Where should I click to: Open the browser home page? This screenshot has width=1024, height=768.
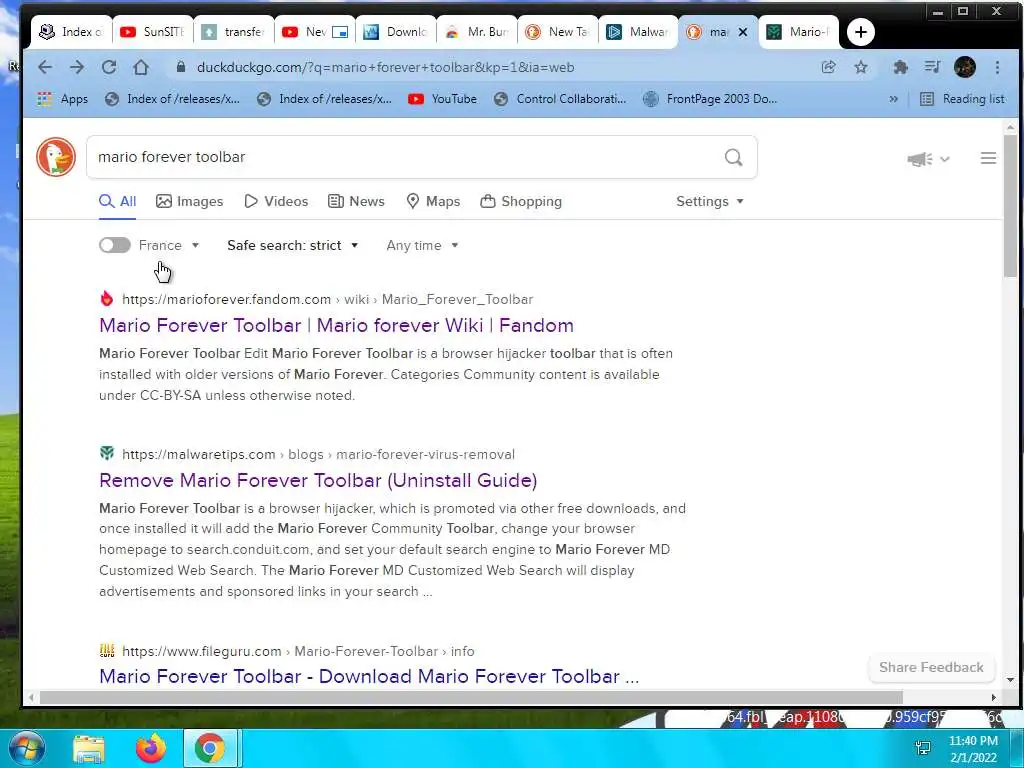pyautogui.click(x=141, y=67)
